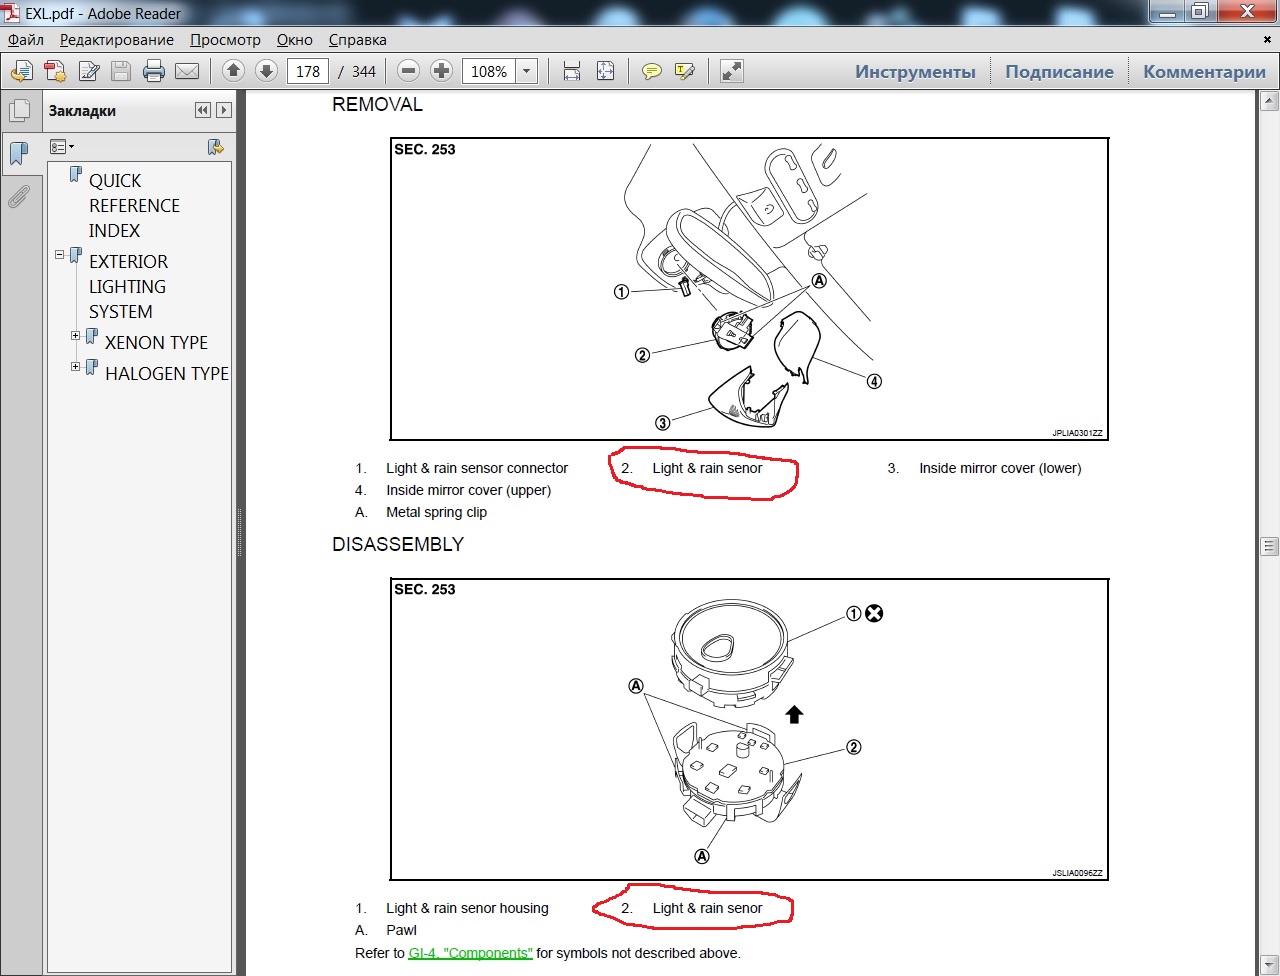Click the page number input field

pos(308,71)
